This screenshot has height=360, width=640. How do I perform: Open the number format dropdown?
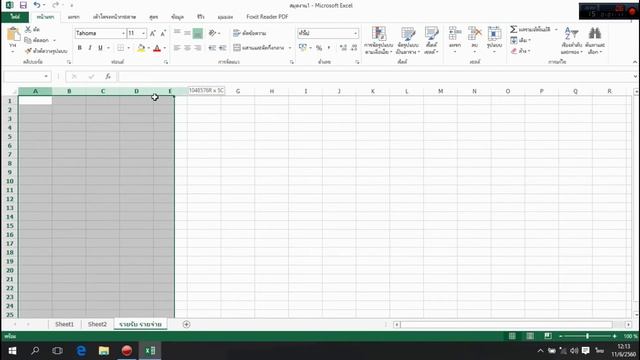tap(356, 33)
